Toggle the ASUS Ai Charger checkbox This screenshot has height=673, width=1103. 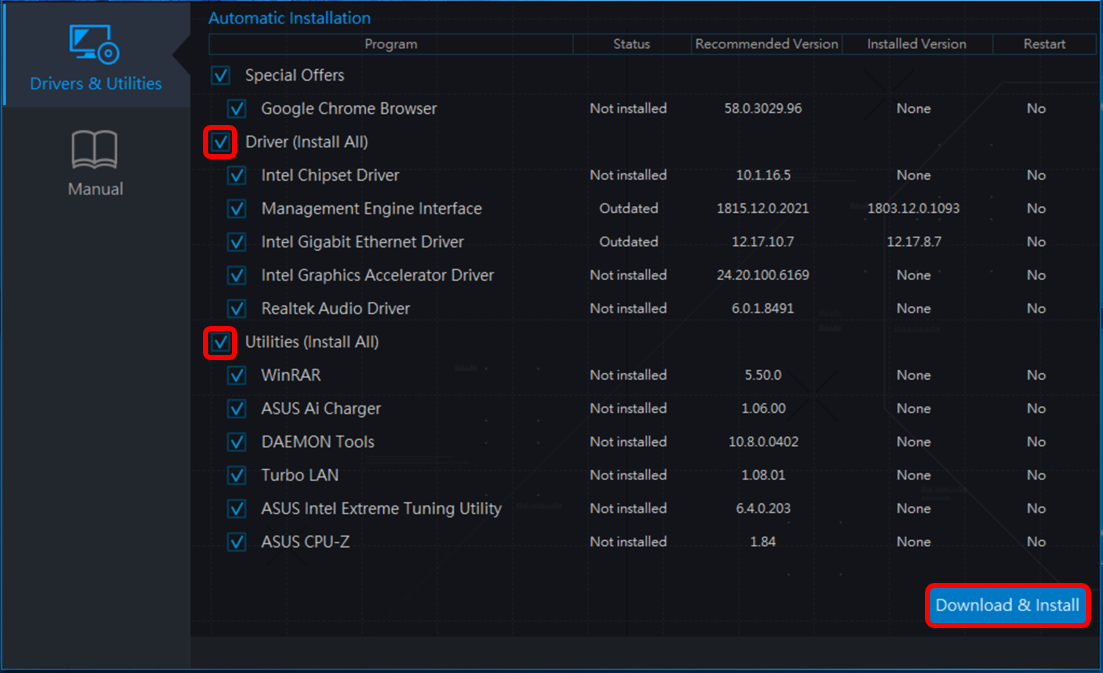click(237, 409)
